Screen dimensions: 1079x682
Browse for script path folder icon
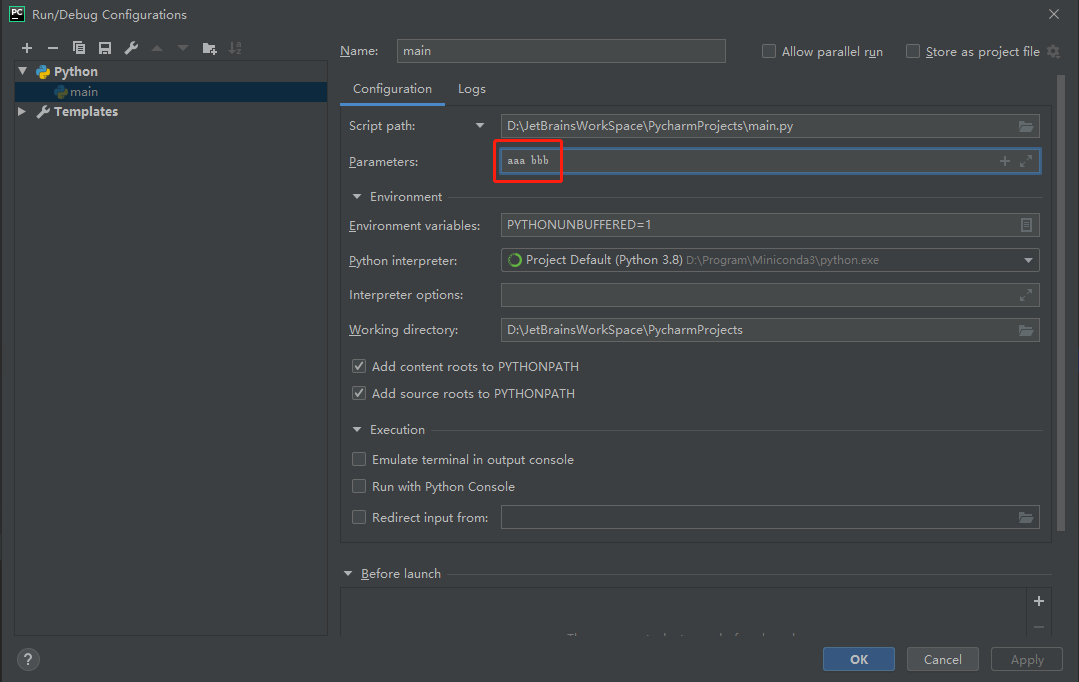click(x=1025, y=126)
